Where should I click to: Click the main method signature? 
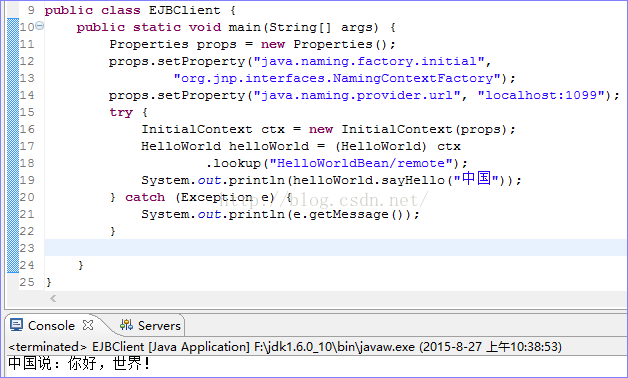coord(227,27)
